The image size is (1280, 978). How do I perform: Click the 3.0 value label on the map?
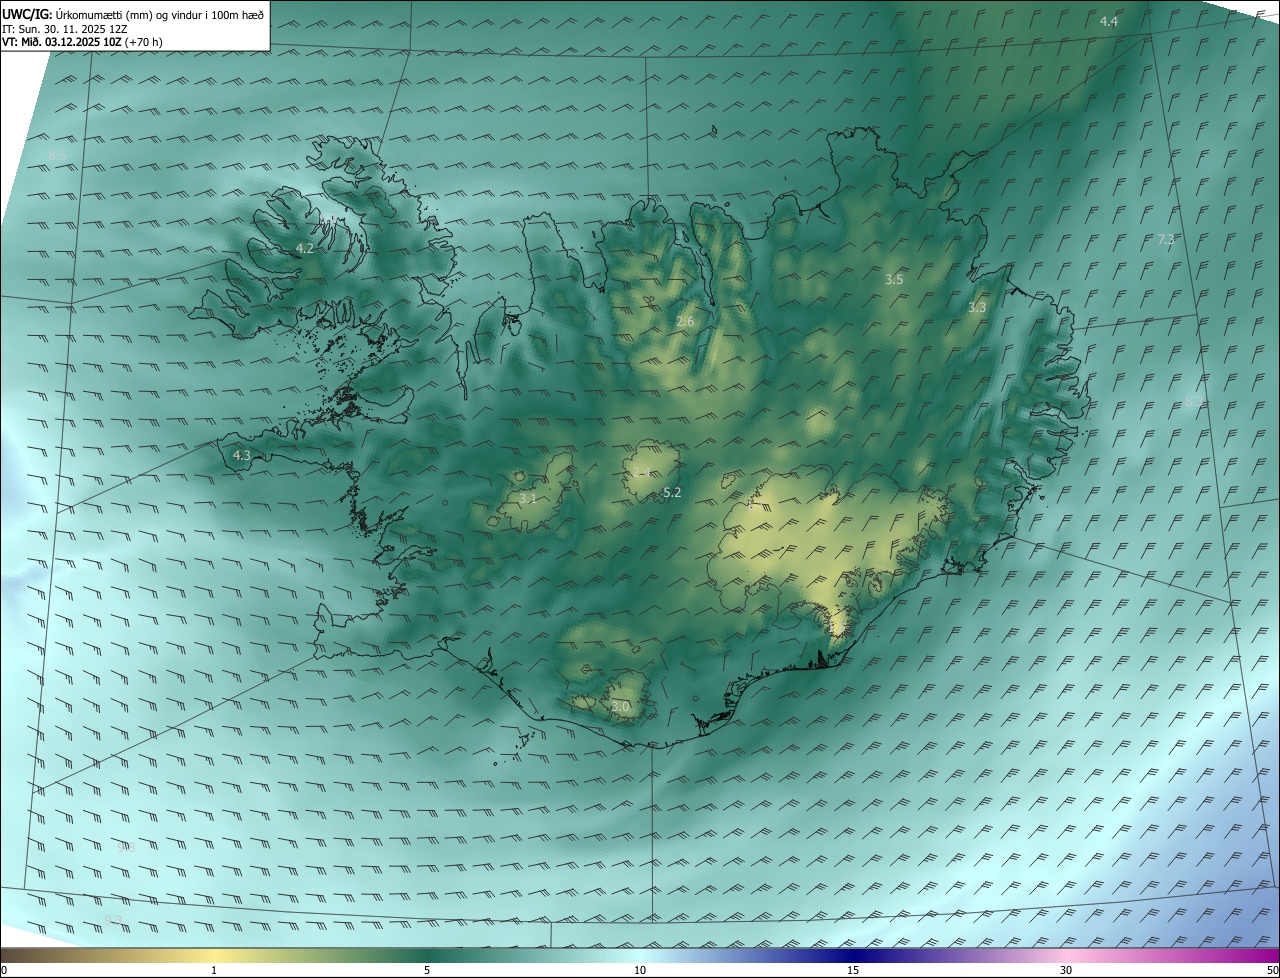[620, 706]
